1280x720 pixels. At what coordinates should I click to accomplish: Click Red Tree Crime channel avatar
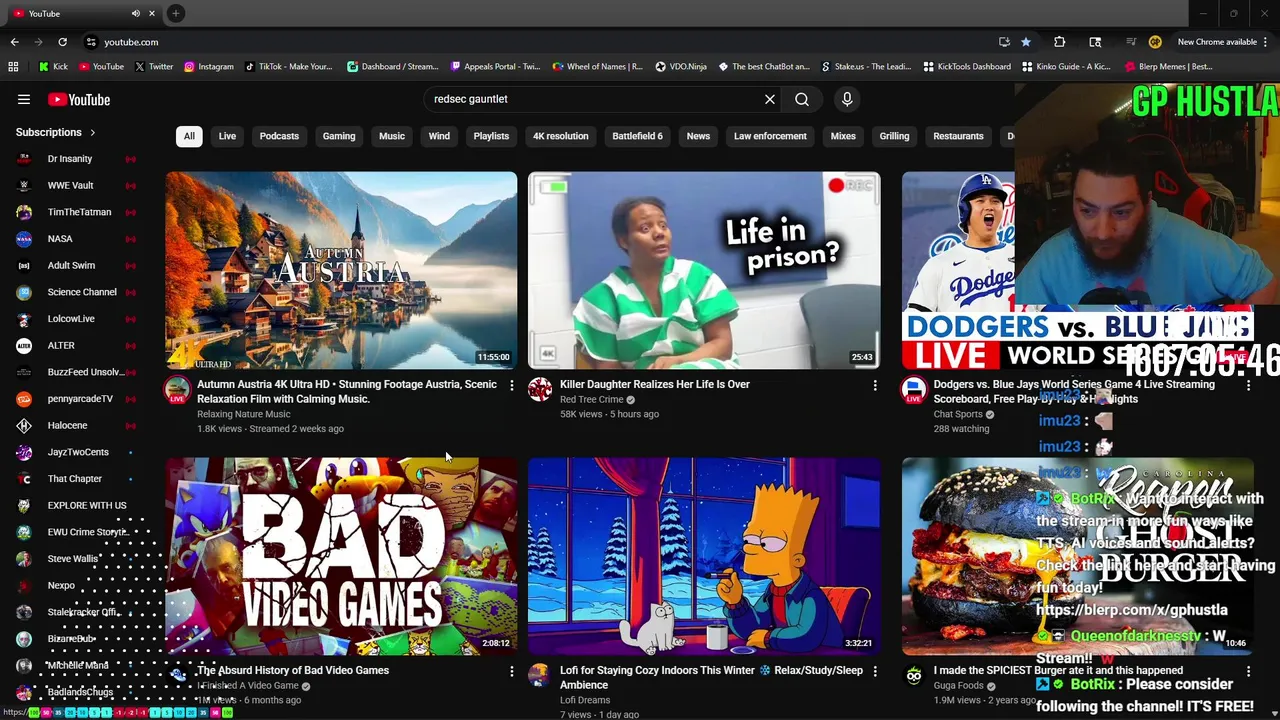tap(540, 389)
